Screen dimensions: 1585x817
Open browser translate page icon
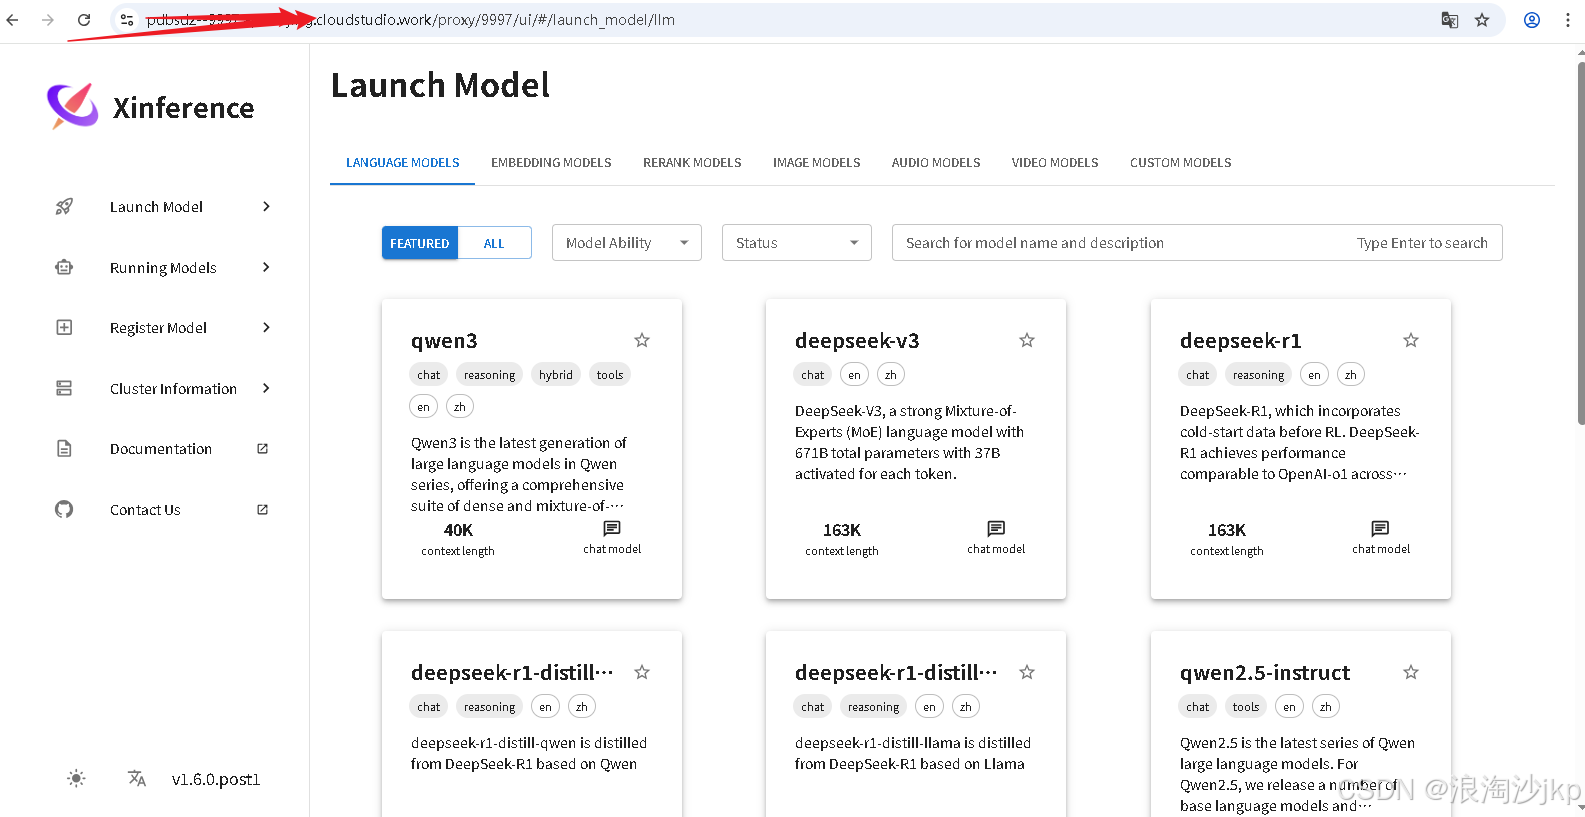point(1450,20)
